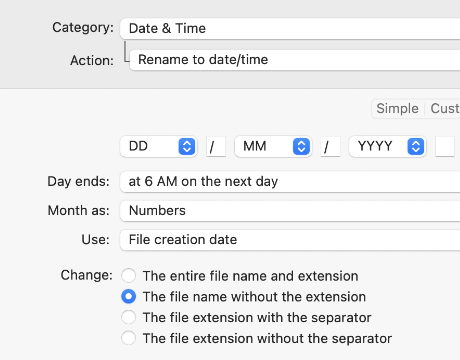Open the Category dropdown showing Date & Time
The height and width of the screenshot is (360, 460).
click(290, 29)
